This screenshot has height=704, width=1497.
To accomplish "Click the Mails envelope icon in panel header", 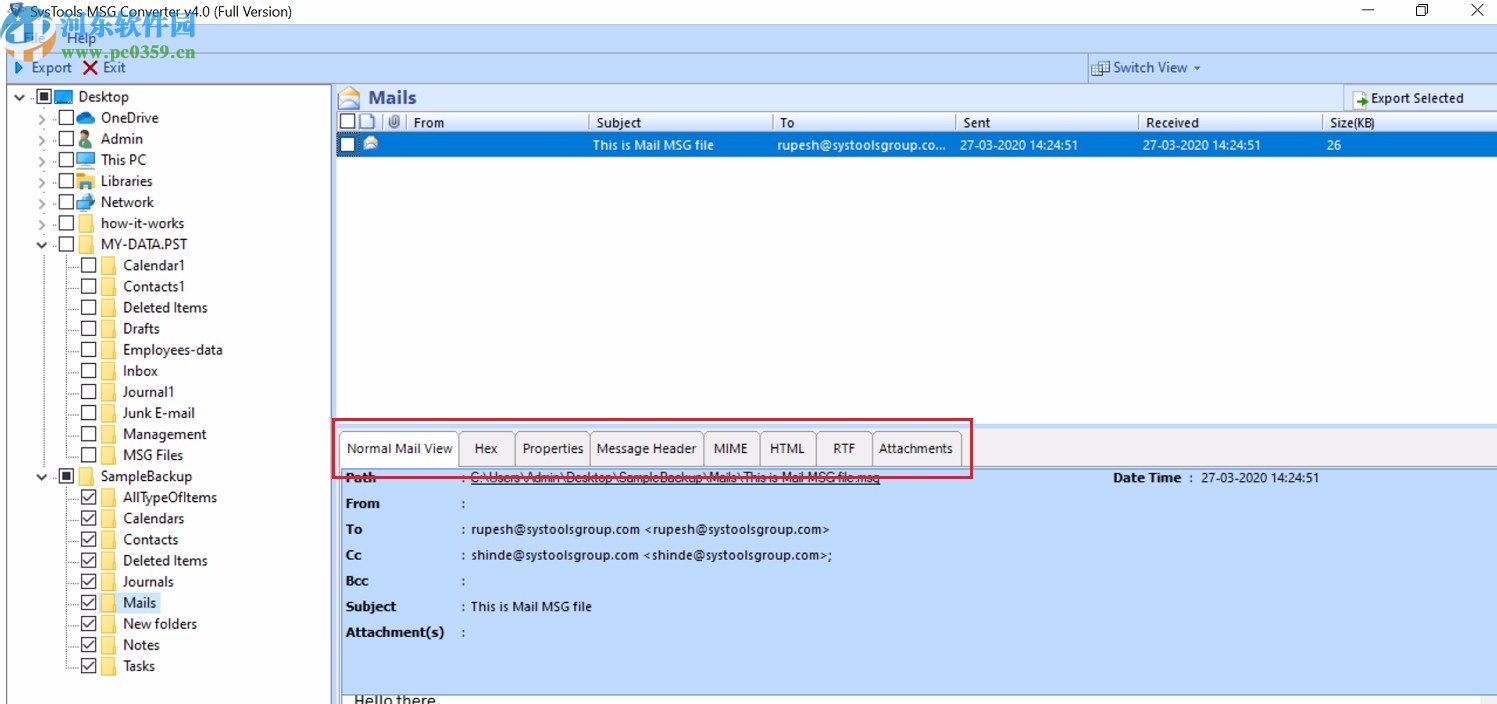I will pyautogui.click(x=348, y=97).
